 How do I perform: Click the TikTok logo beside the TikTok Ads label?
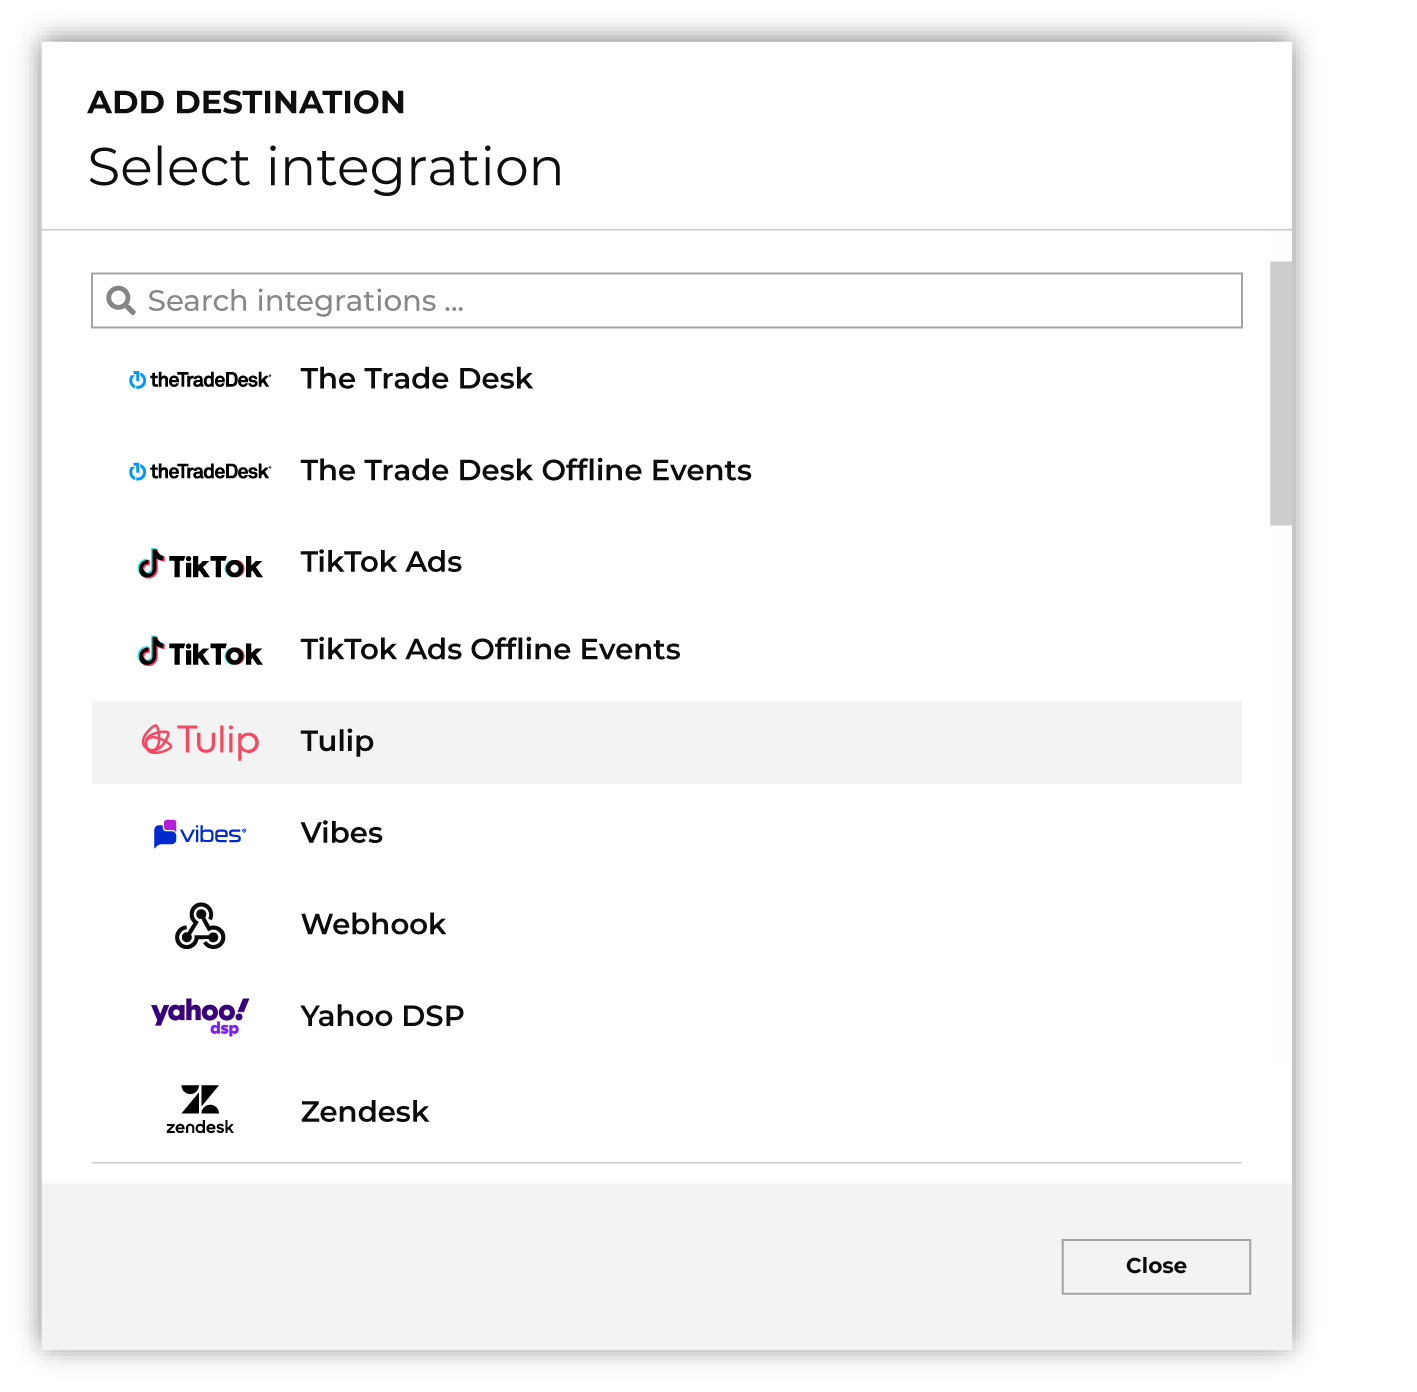point(200,565)
